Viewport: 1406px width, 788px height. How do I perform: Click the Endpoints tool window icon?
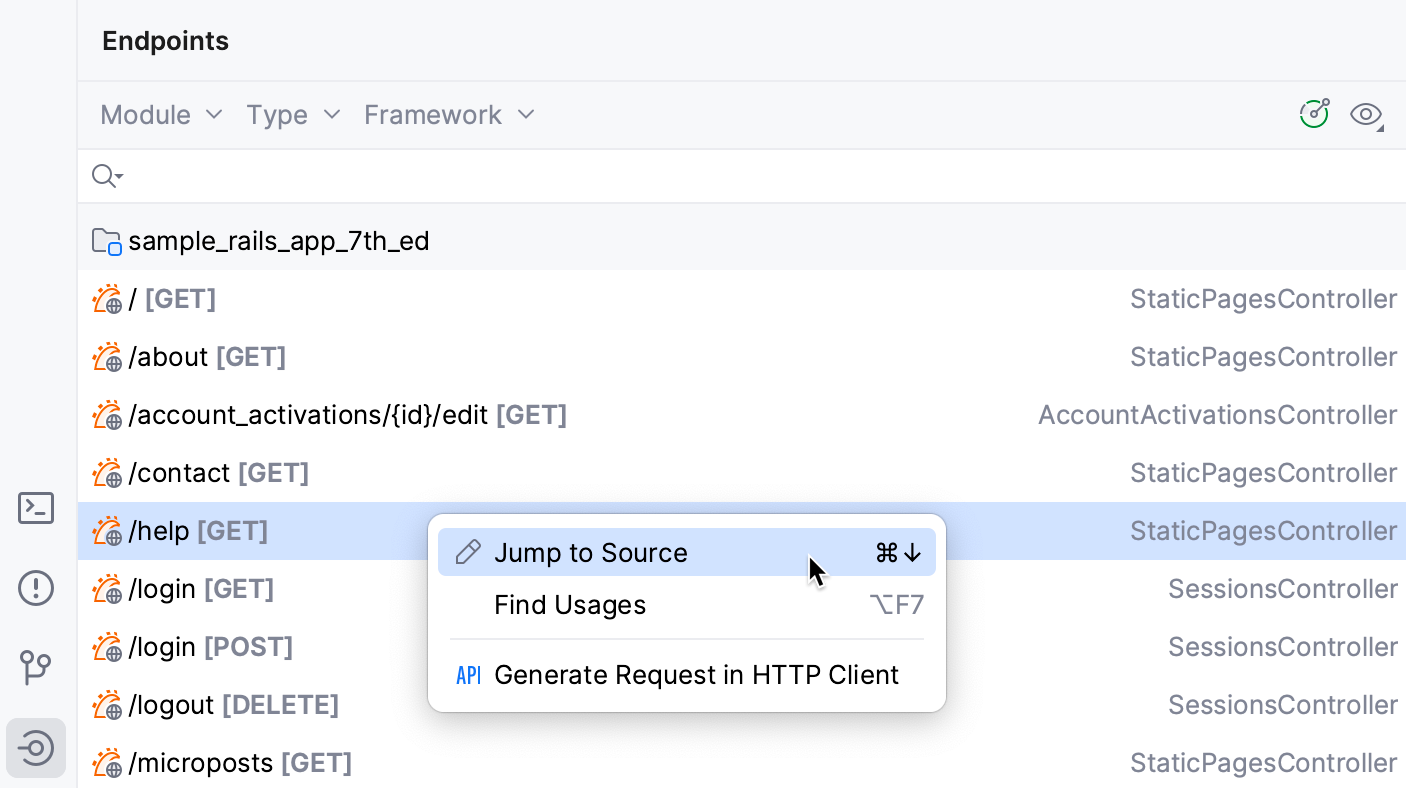pos(36,748)
